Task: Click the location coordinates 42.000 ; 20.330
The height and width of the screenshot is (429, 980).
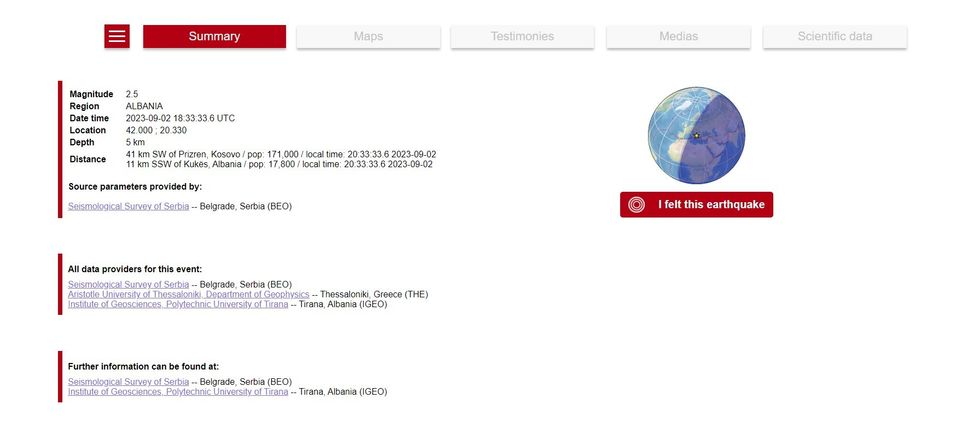Action: tap(156, 130)
